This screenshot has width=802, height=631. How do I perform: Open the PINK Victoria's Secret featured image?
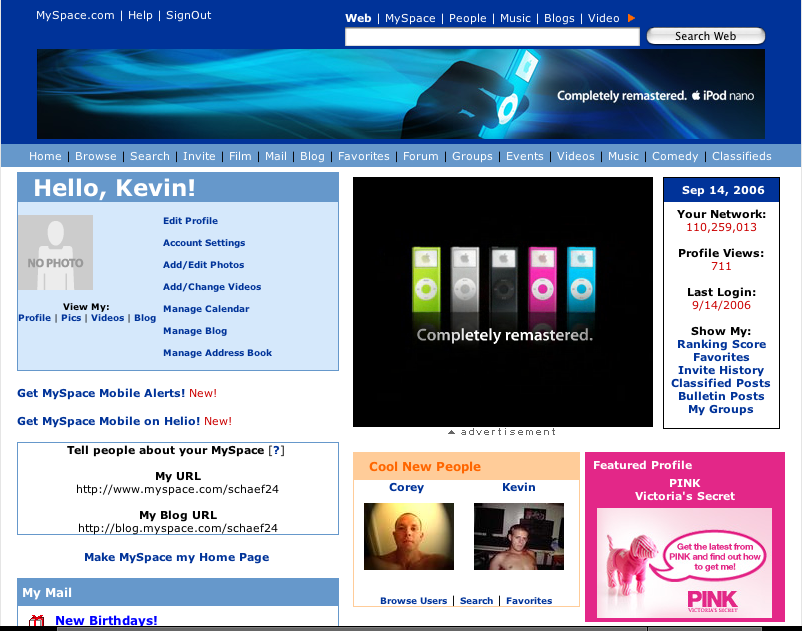pos(684,562)
